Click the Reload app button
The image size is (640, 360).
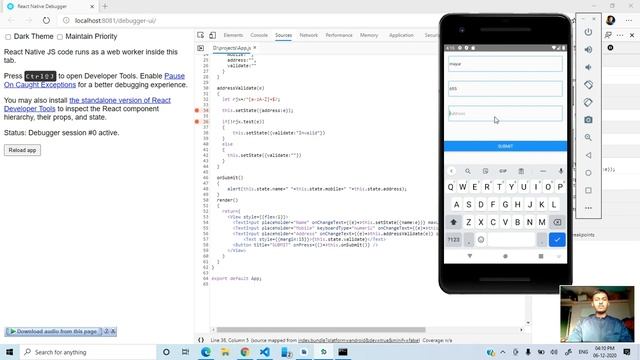22,150
